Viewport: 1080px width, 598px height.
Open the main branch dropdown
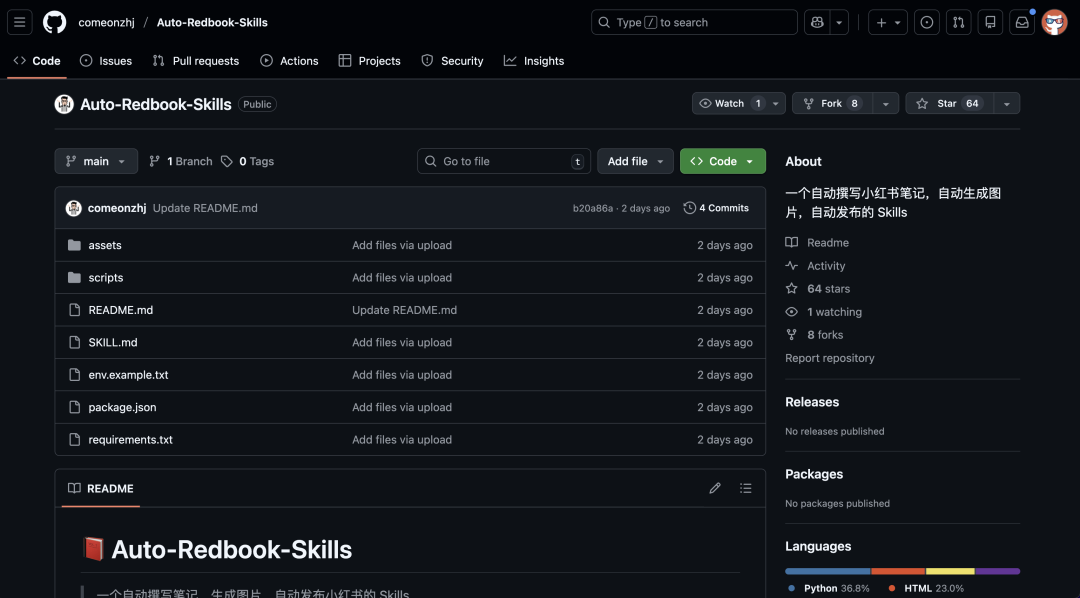pos(96,161)
